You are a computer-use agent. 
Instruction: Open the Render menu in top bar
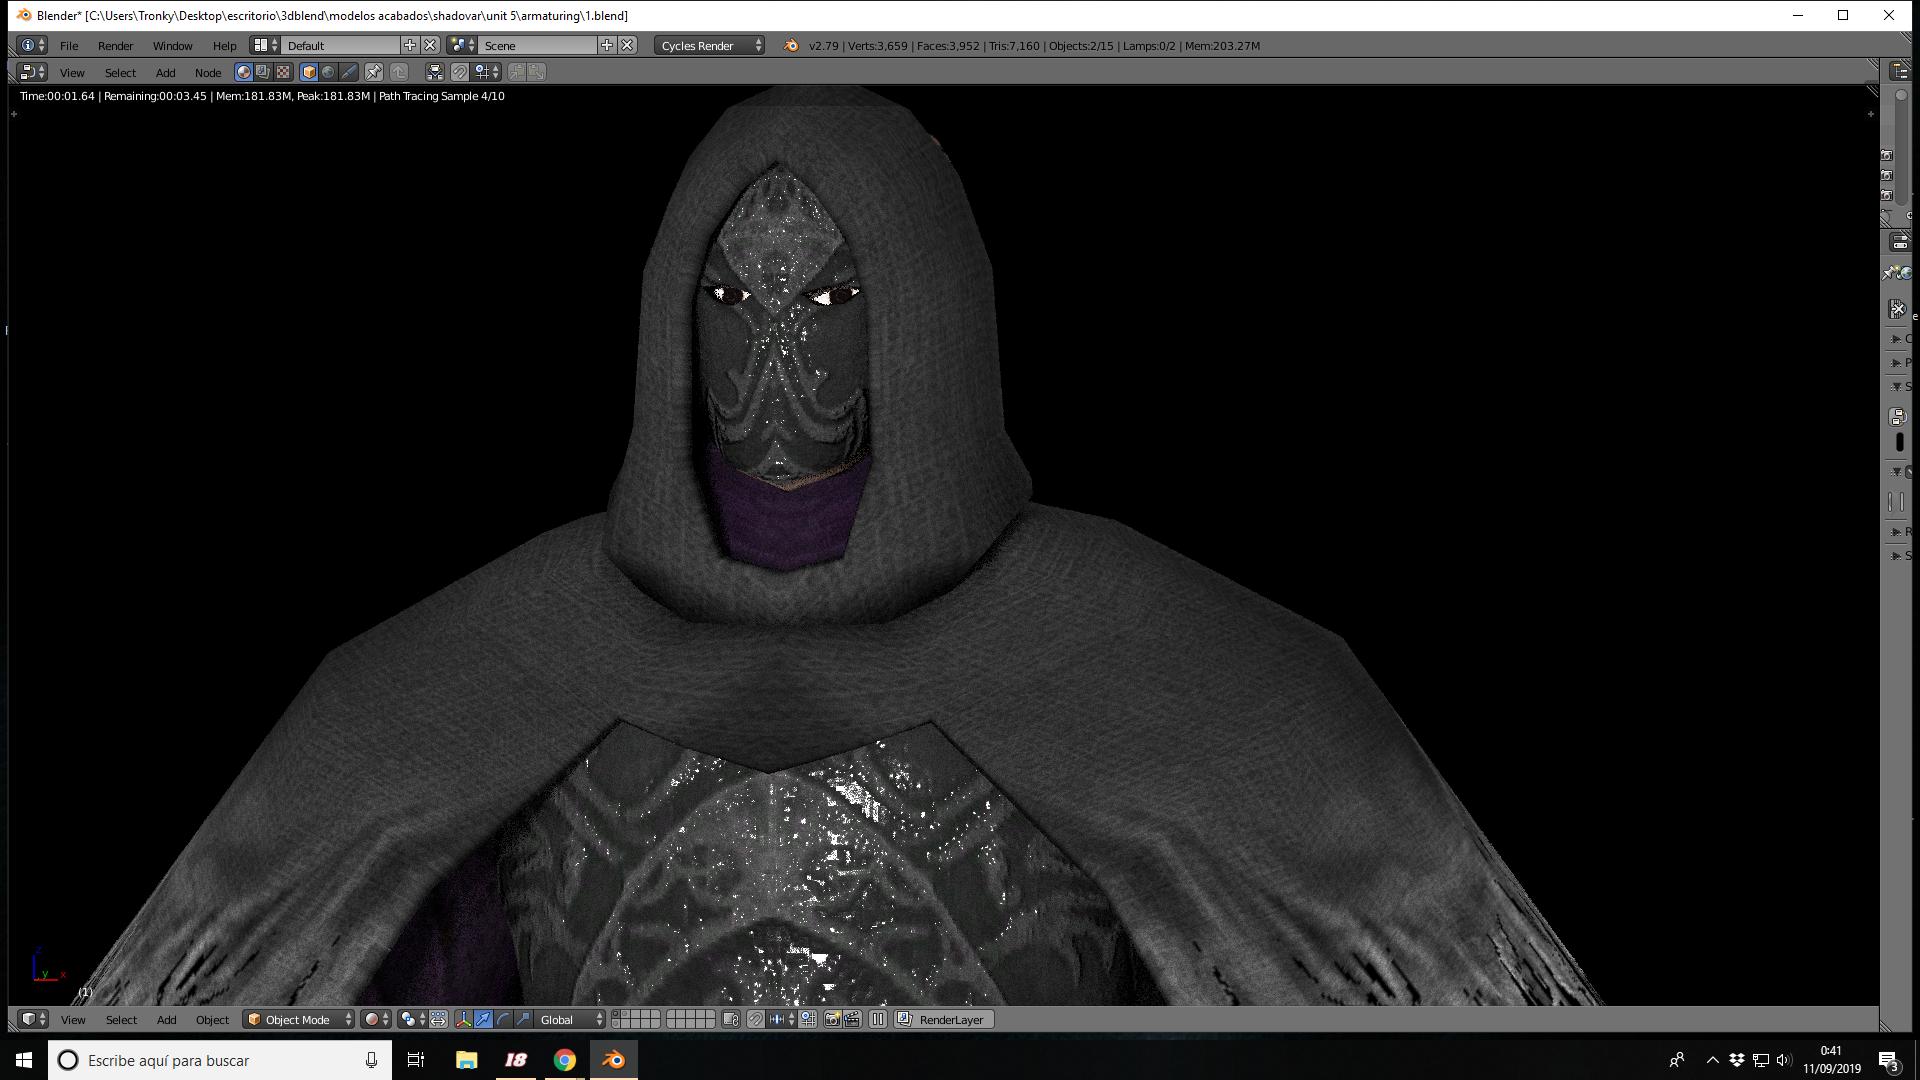(115, 45)
